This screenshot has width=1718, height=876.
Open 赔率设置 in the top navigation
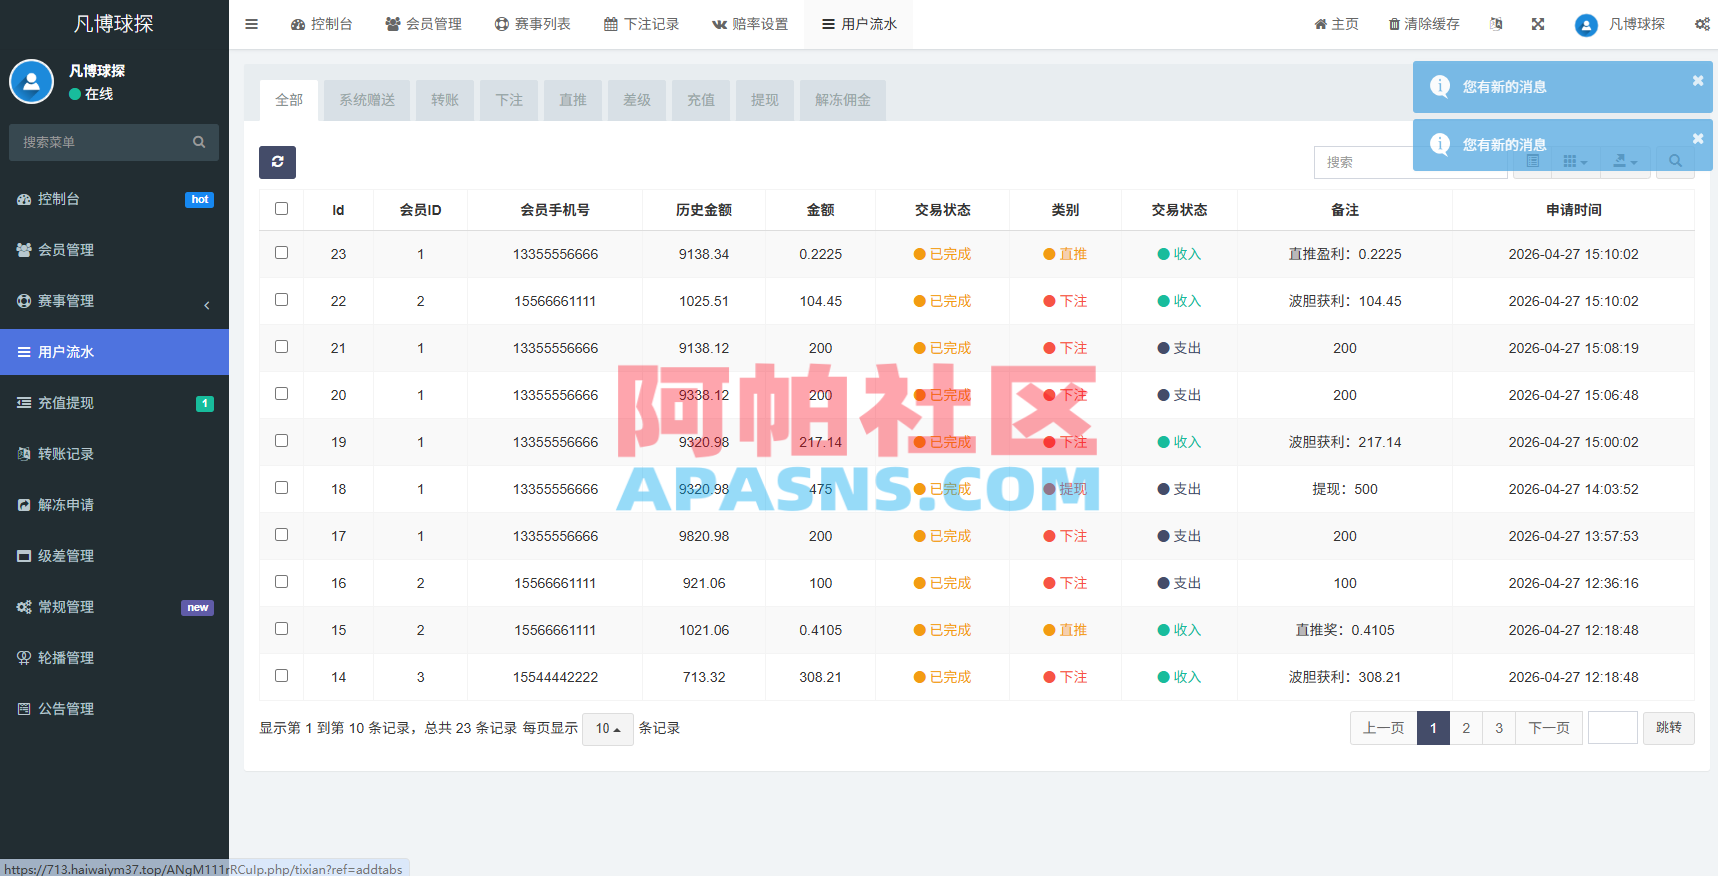tap(750, 24)
